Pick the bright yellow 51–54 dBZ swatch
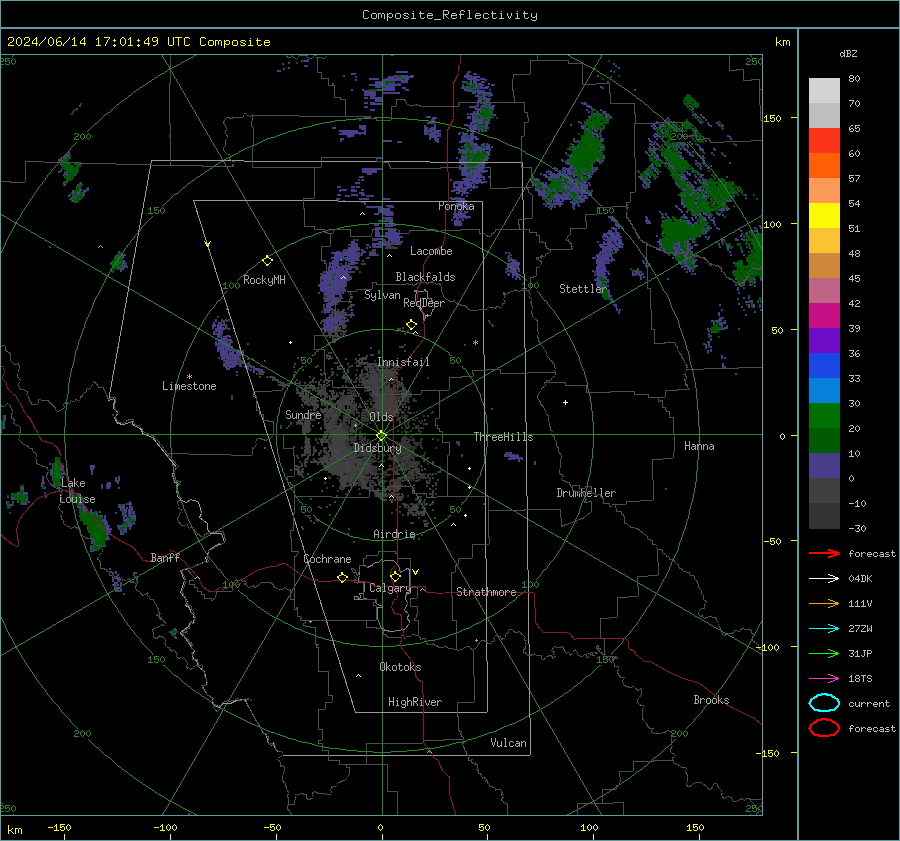Viewport: 900px width, 841px height. pyautogui.click(x=824, y=216)
